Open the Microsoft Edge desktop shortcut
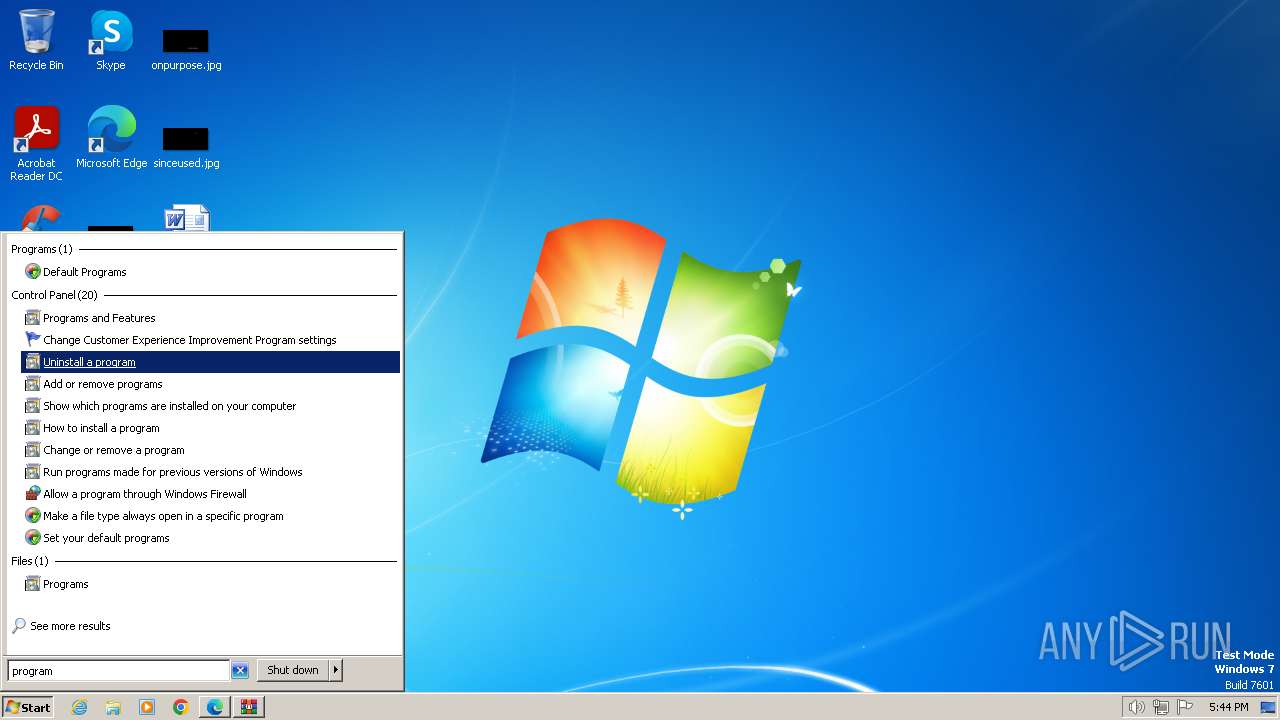The width and height of the screenshot is (1280, 720). 111,137
